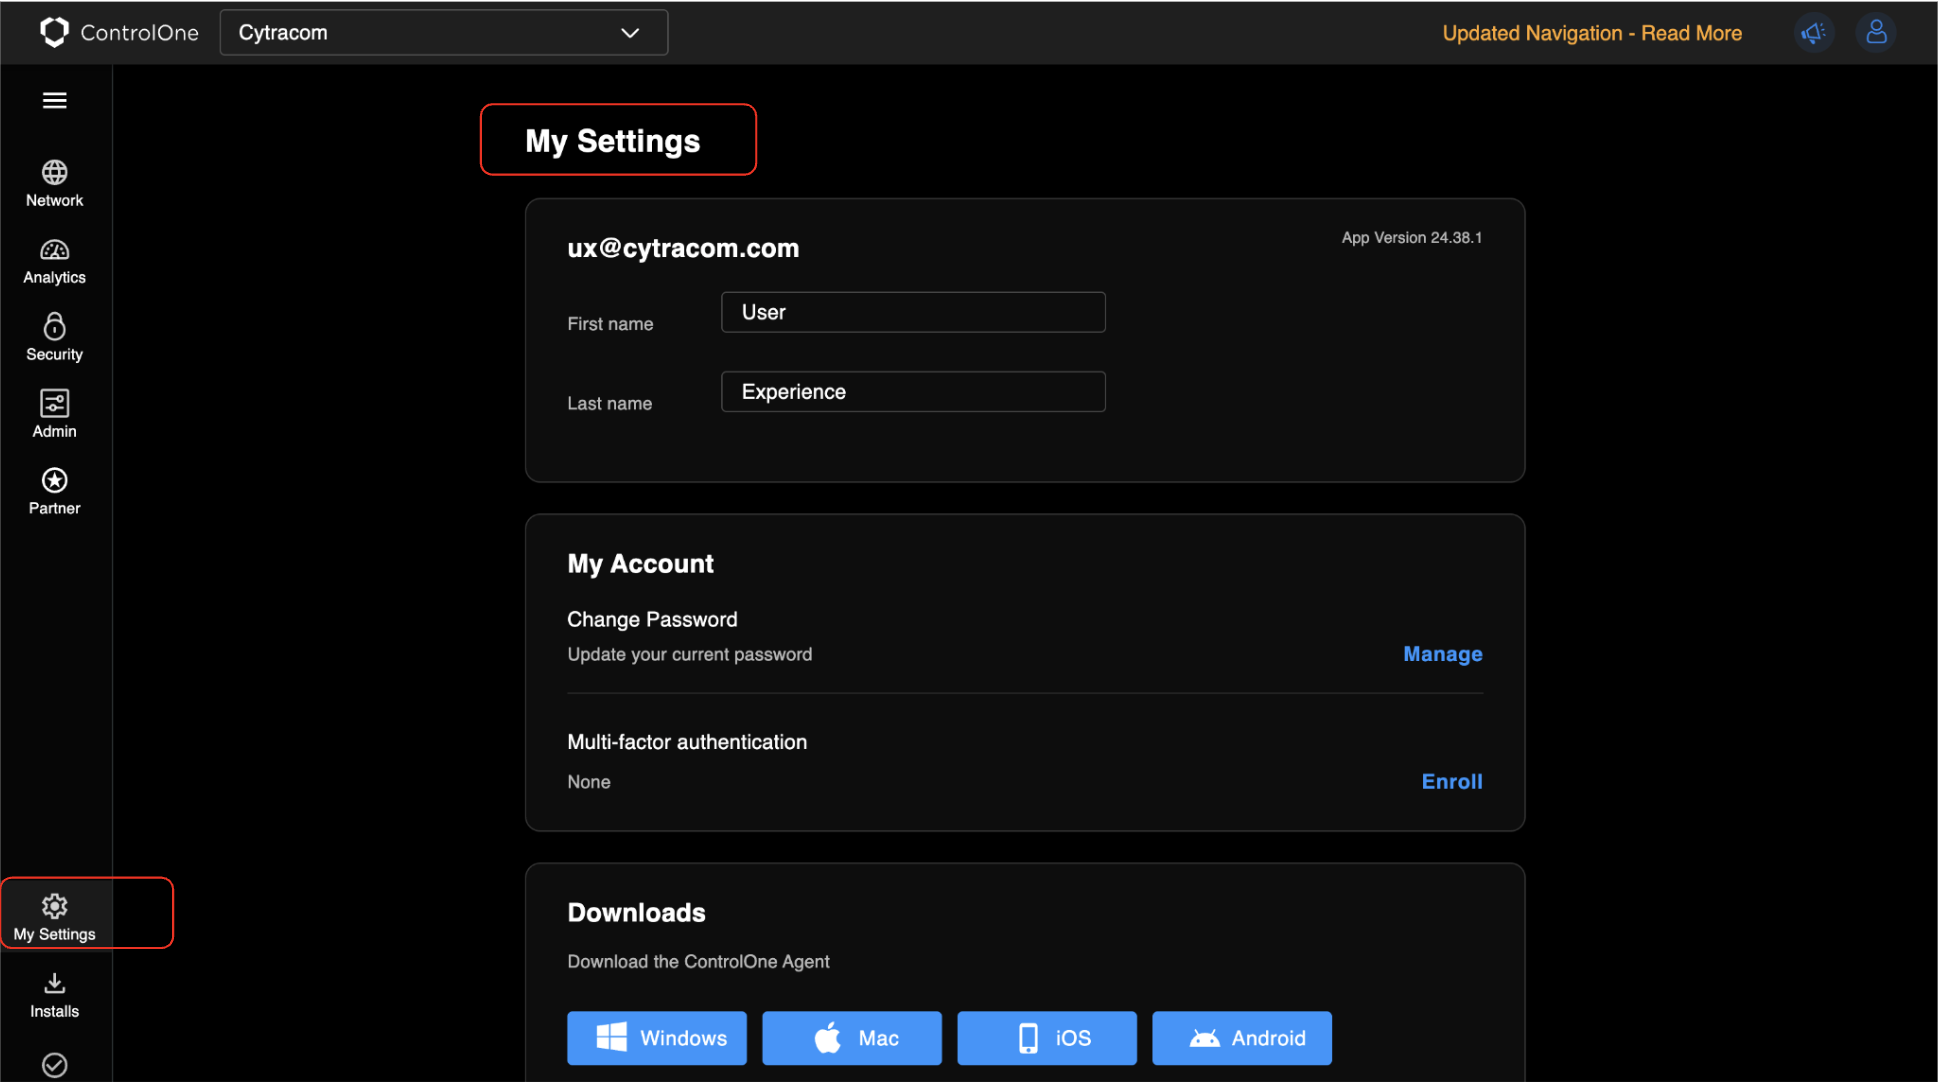This screenshot has height=1086, width=1942.
Task: Click the Last name input field
Action: point(914,393)
